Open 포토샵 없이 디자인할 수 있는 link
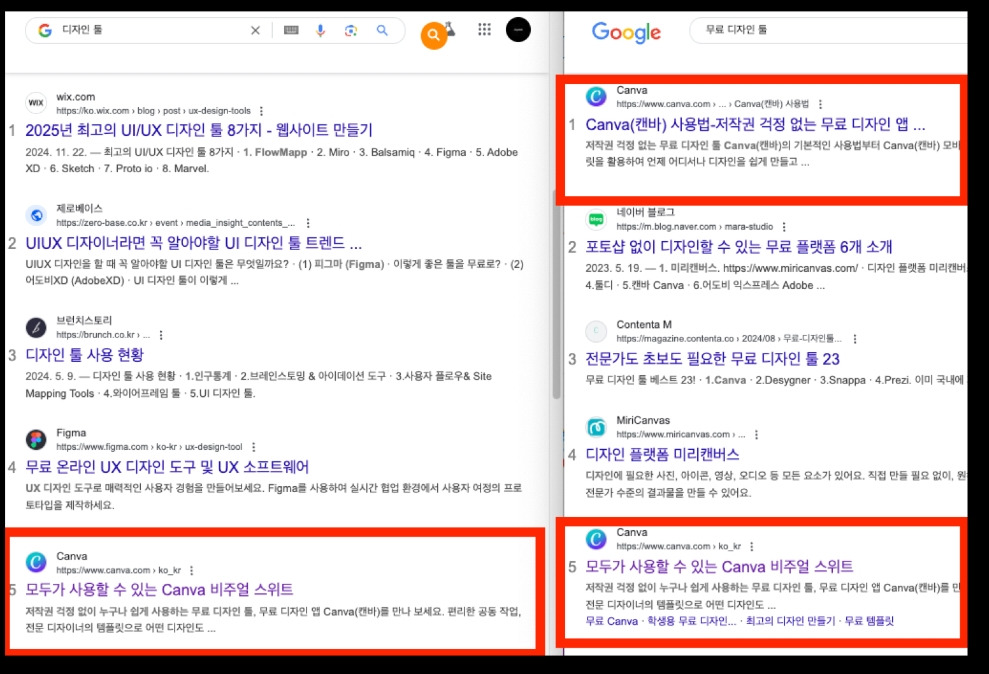Viewport: 989px width, 674px height. [x=739, y=247]
